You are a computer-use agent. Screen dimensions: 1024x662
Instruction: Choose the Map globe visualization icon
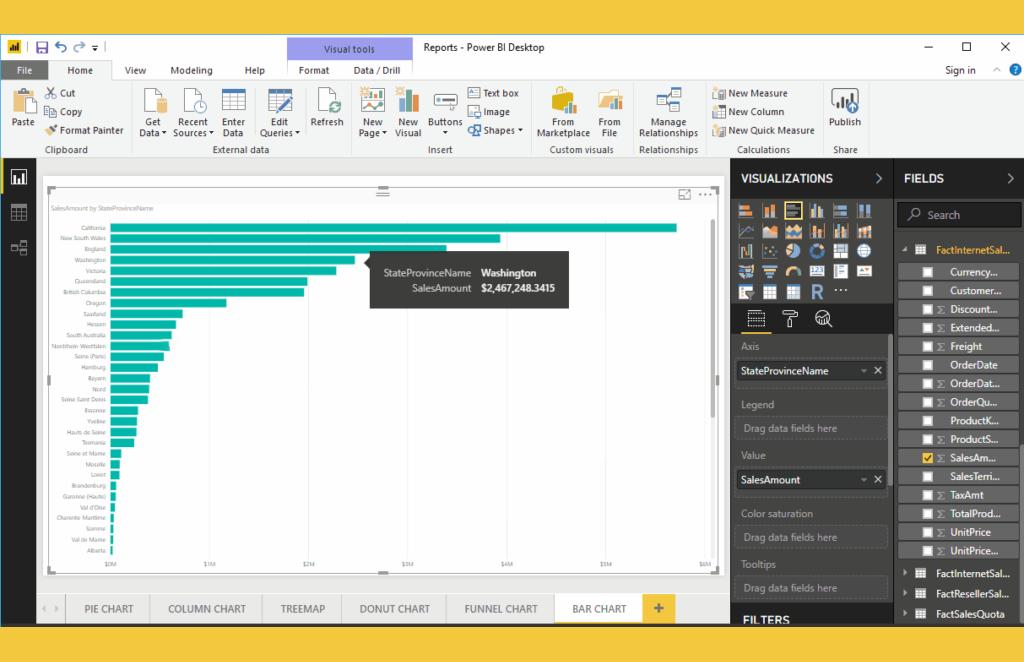pos(864,251)
